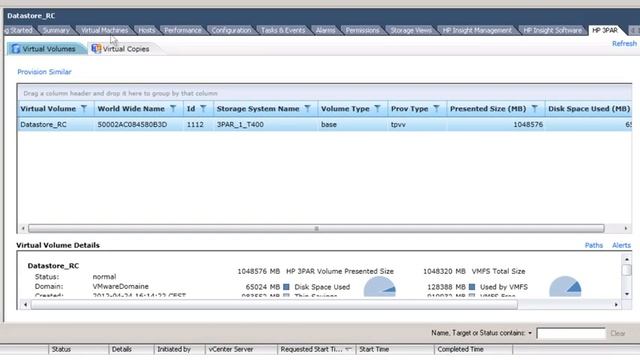Filter the Prov Type column
The width and height of the screenshot is (640, 360).
pyautogui.click(x=437, y=109)
